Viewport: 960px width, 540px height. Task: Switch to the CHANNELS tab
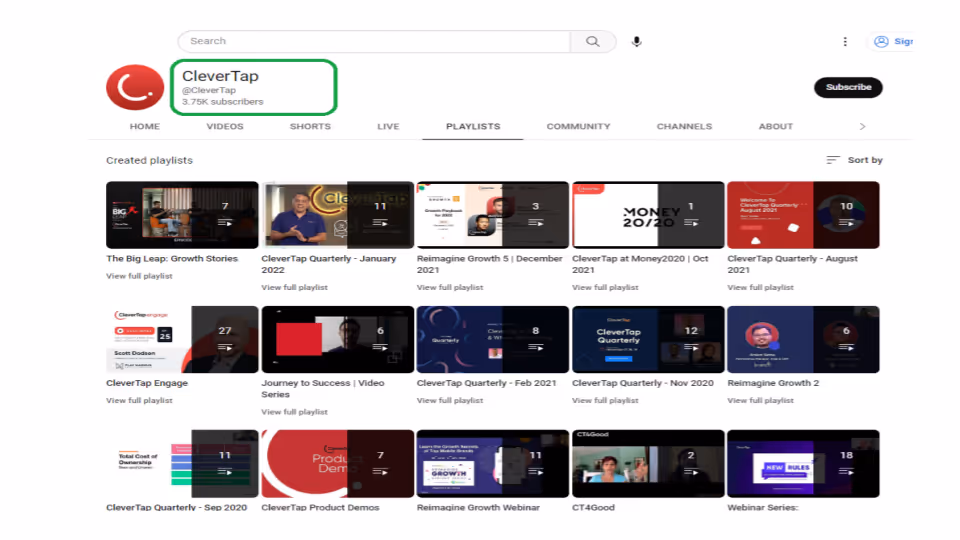[684, 126]
